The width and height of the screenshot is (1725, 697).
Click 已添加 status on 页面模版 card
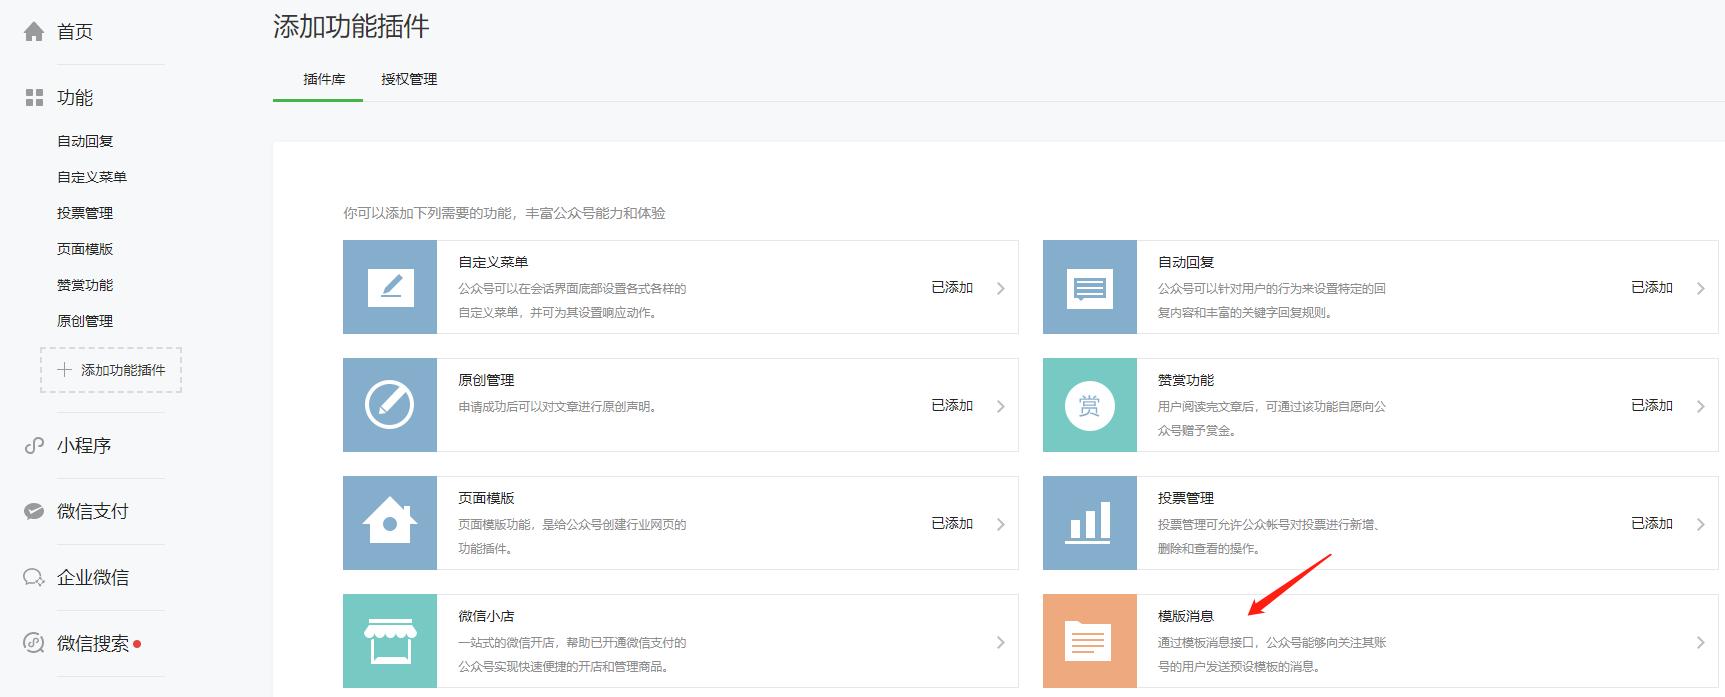952,523
